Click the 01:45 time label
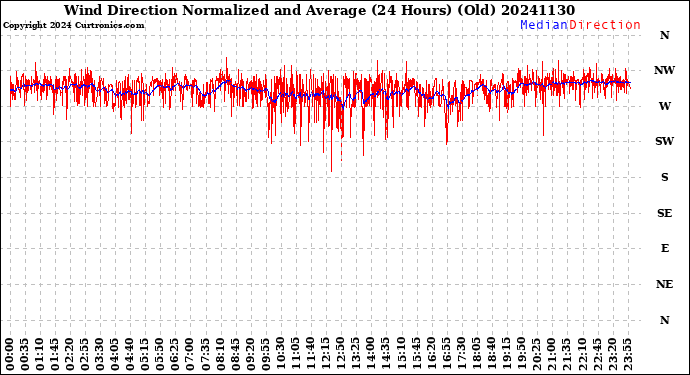 coord(55,354)
